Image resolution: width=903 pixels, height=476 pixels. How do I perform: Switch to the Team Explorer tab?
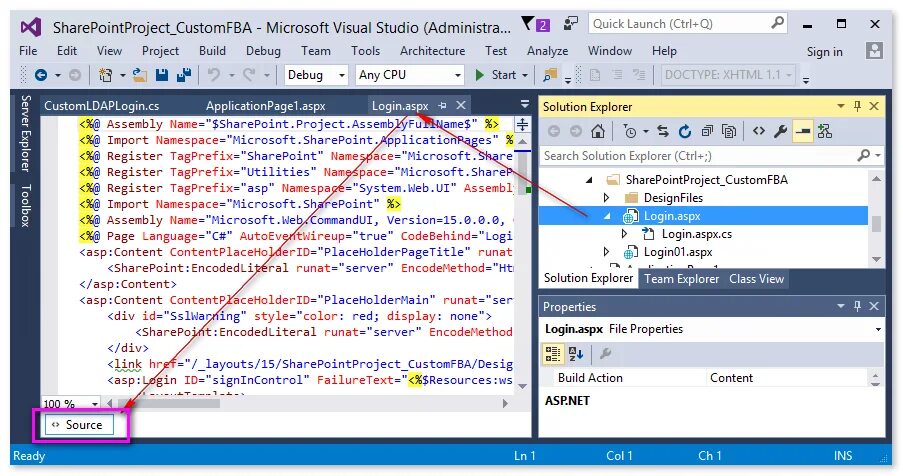pyautogui.click(x=681, y=279)
